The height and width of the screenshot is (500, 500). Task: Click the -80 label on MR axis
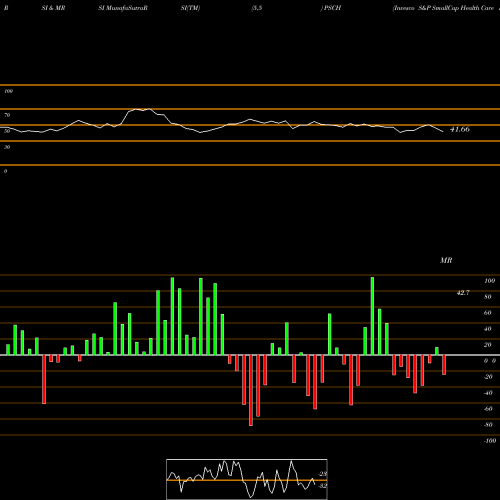point(488,425)
